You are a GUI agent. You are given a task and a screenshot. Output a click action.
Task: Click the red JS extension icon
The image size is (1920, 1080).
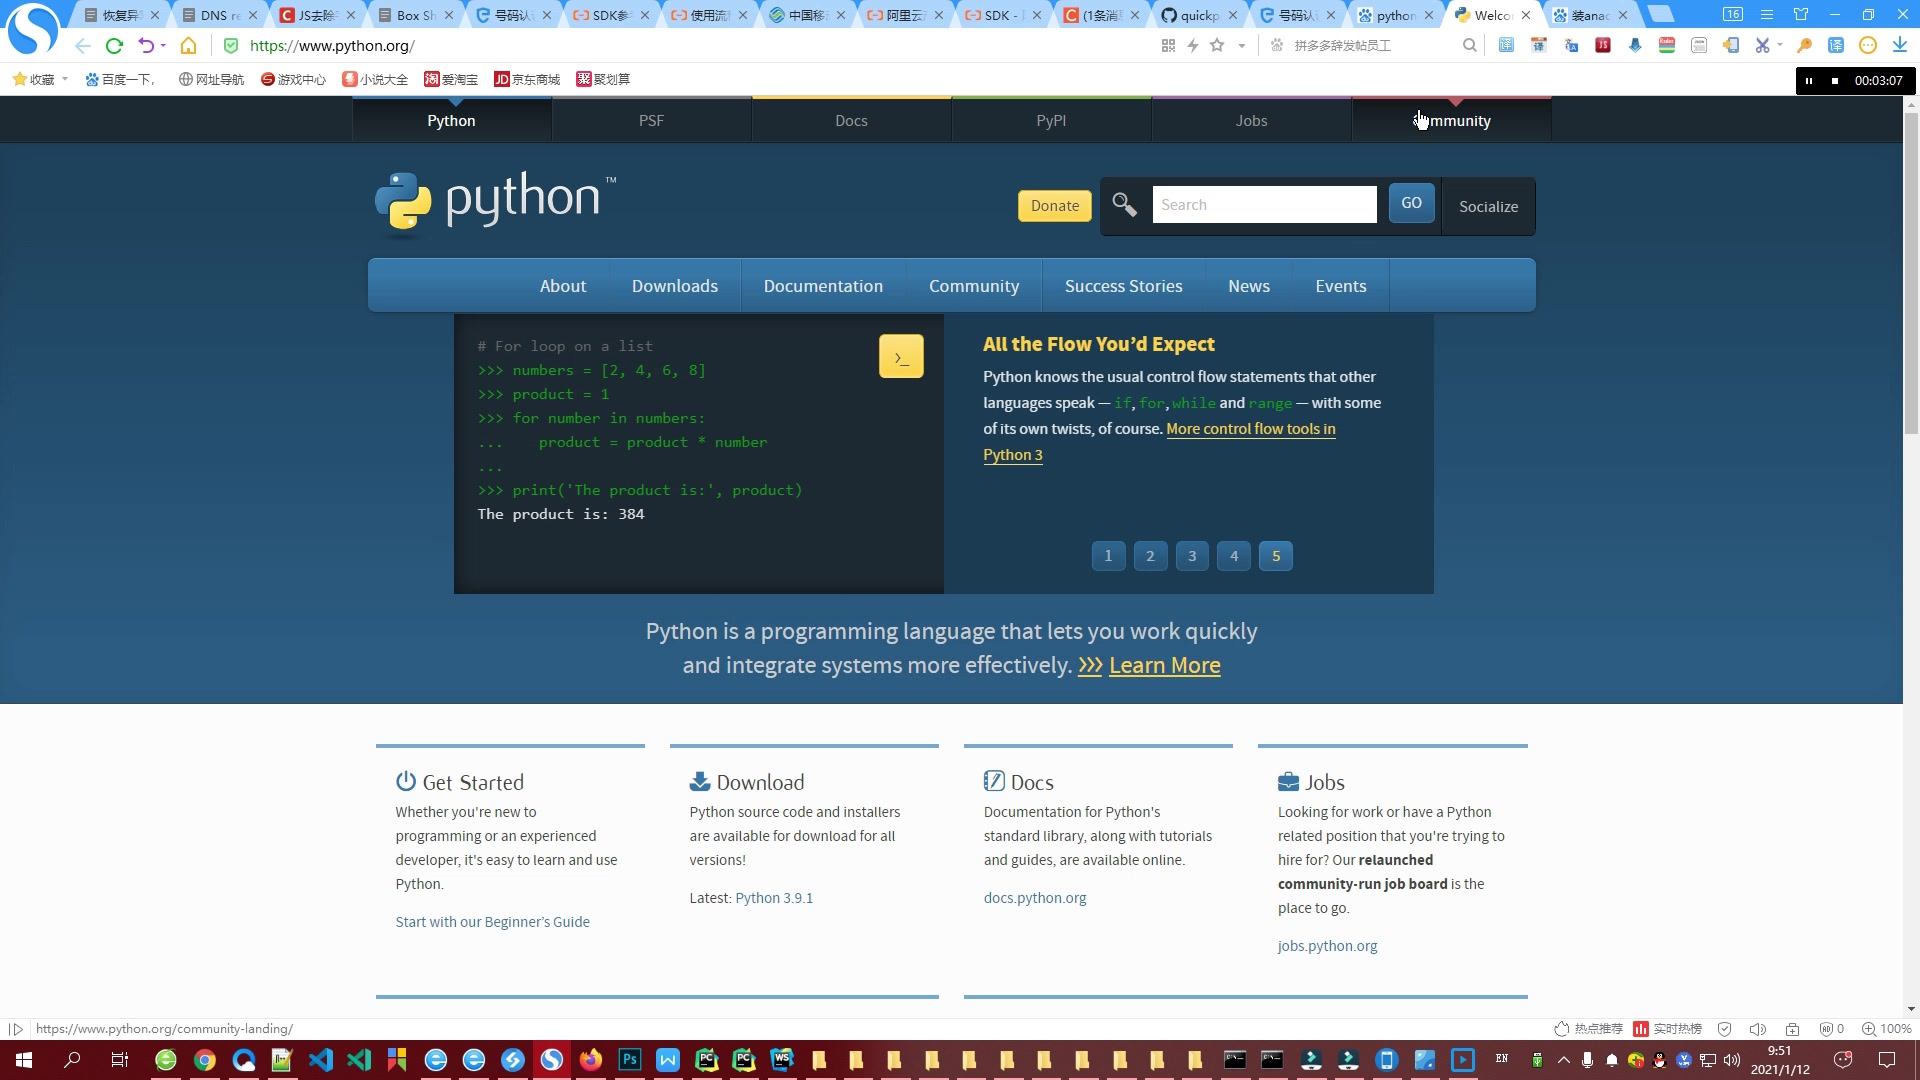click(x=1603, y=46)
